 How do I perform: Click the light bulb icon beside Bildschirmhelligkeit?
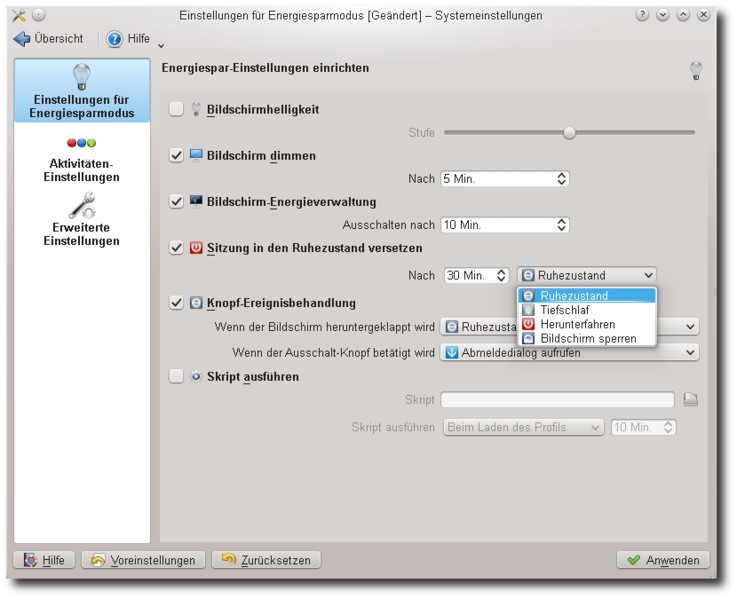[196, 109]
